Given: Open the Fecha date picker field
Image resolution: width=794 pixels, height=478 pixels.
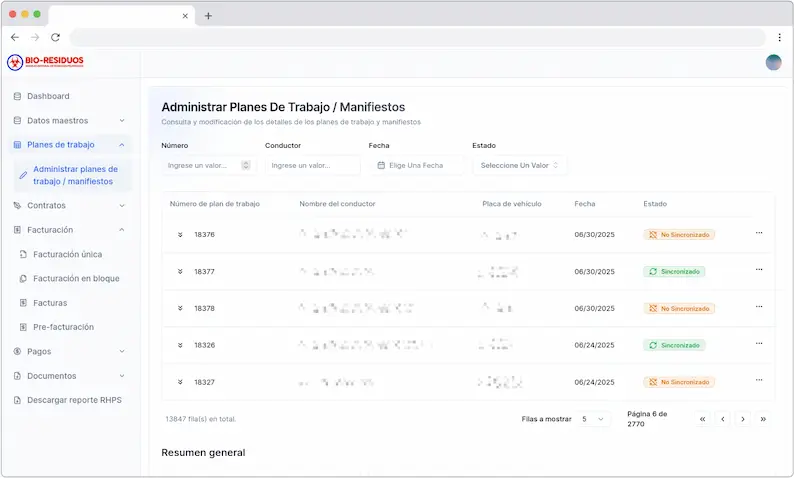Looking at the screenshot, I should coord(416,165).
